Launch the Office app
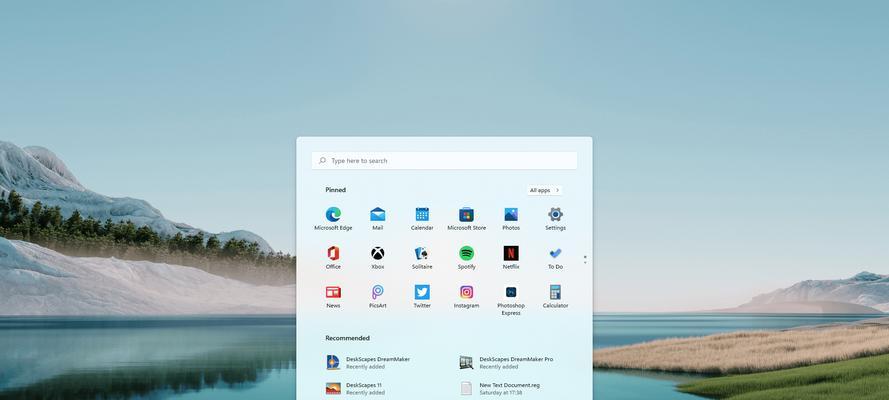This screenshot has width=889, height=400. pos(333,258)
